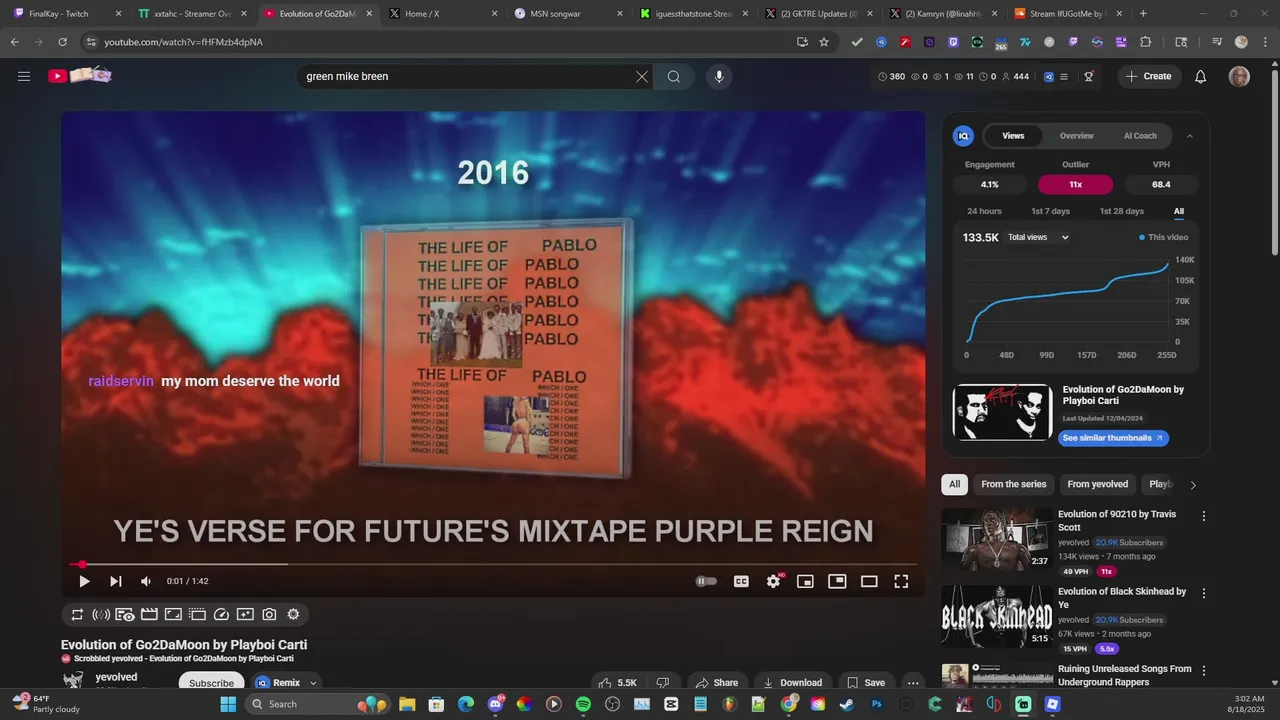Screen dimensions: 1280x720
Task: Select the Views tab in vidIQ panel
Action: tap(1013, 136)
